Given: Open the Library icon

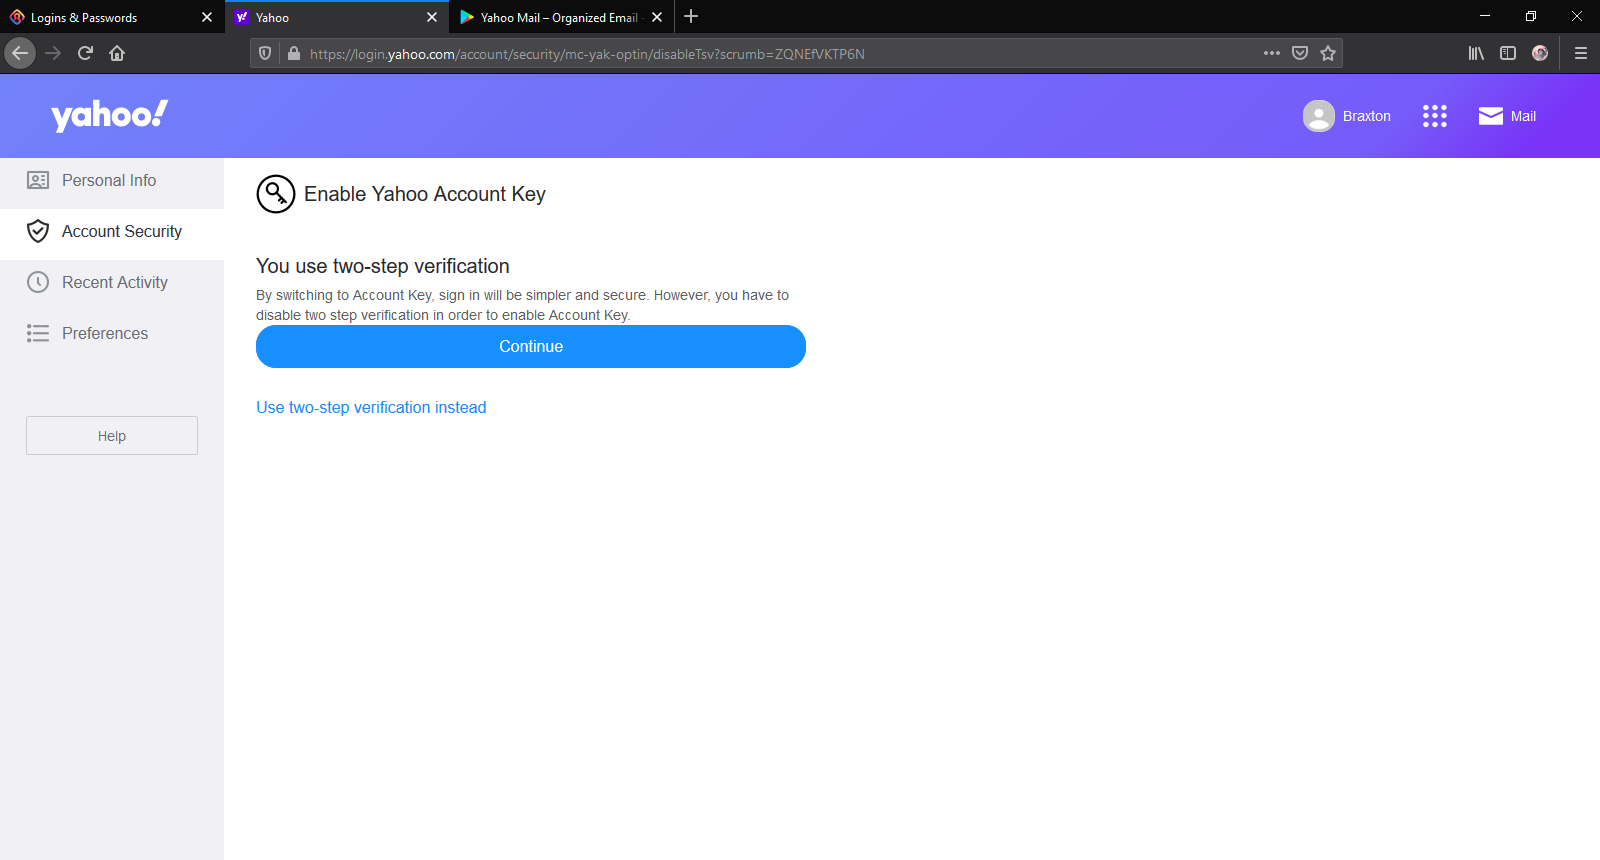Looking at the screenshot, I should click(1476, 53).
